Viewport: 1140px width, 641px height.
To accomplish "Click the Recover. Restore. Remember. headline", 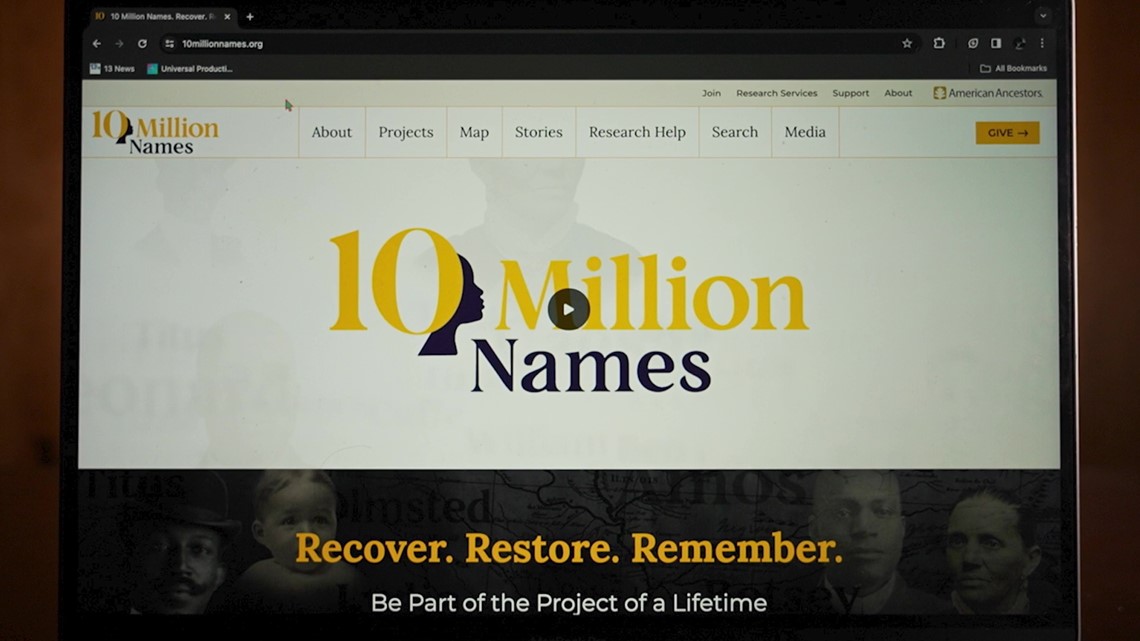I will click(569, 548).
